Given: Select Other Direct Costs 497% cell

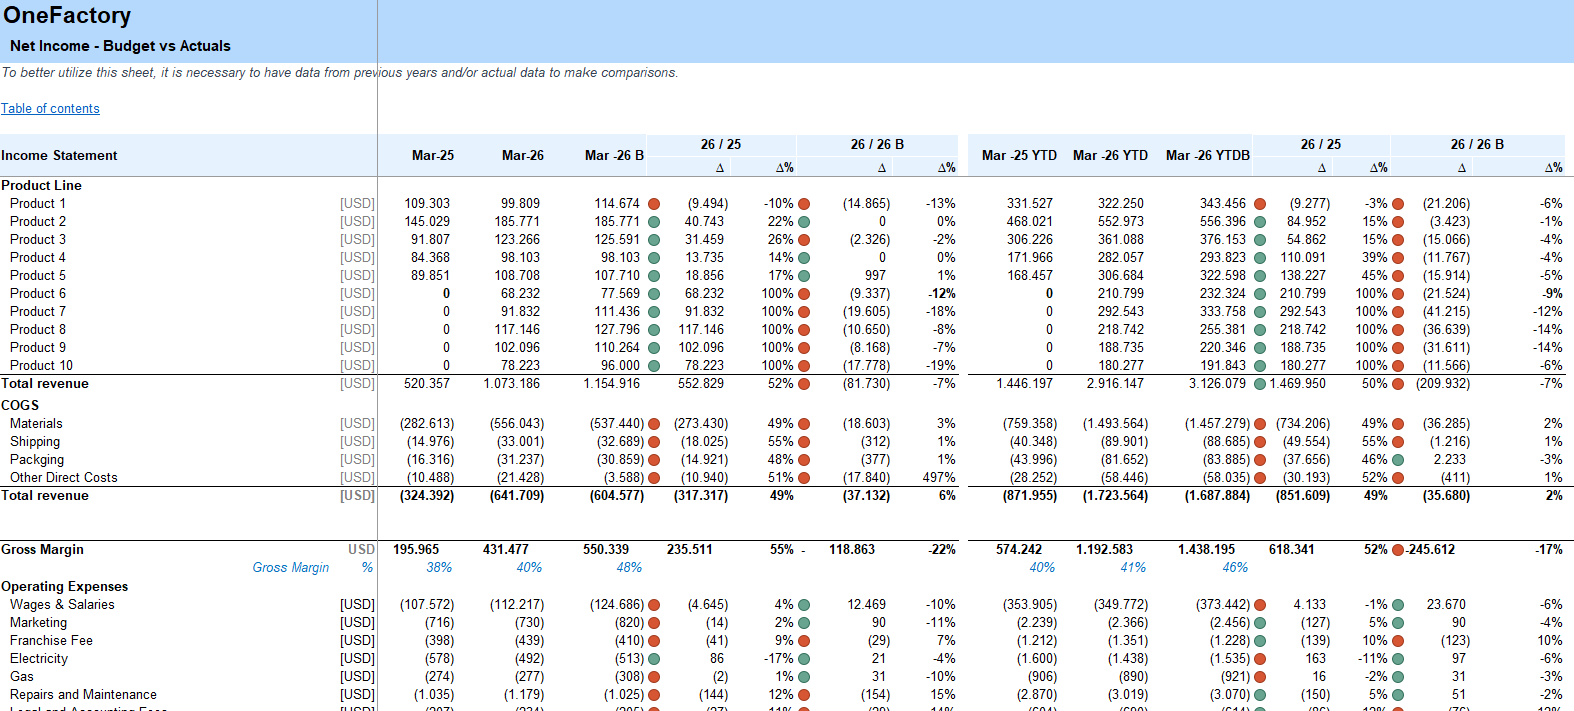Looking at the screenshot, I should pos(939,478).
